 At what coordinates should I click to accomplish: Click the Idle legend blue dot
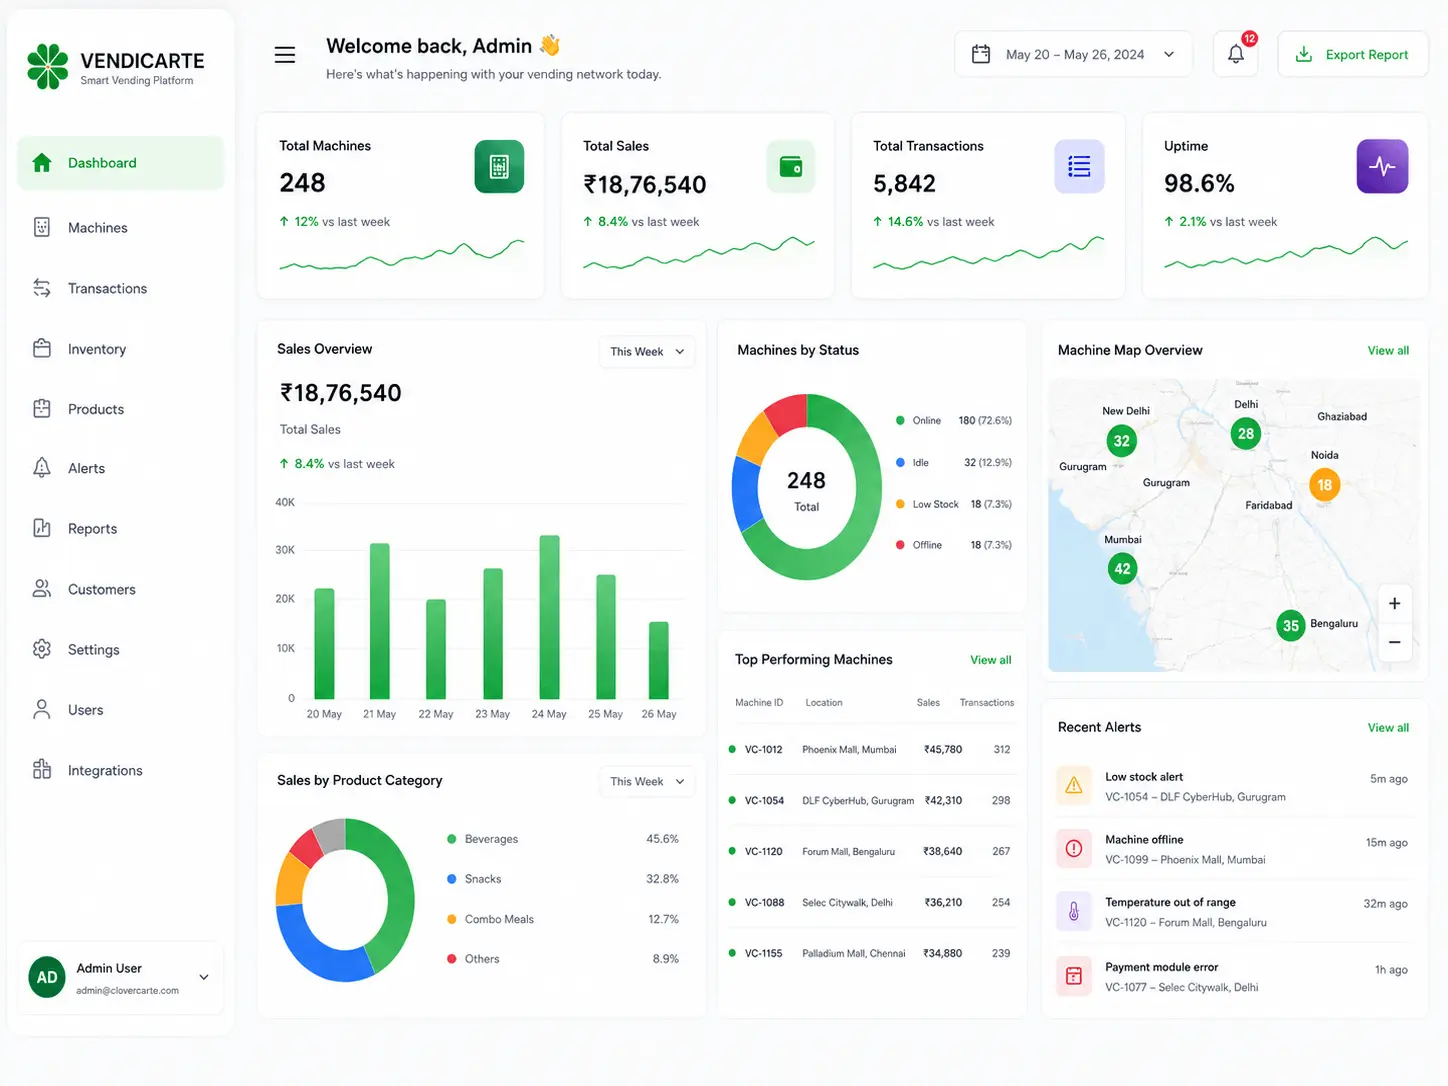pyautogui.click(x=900, y=462)
